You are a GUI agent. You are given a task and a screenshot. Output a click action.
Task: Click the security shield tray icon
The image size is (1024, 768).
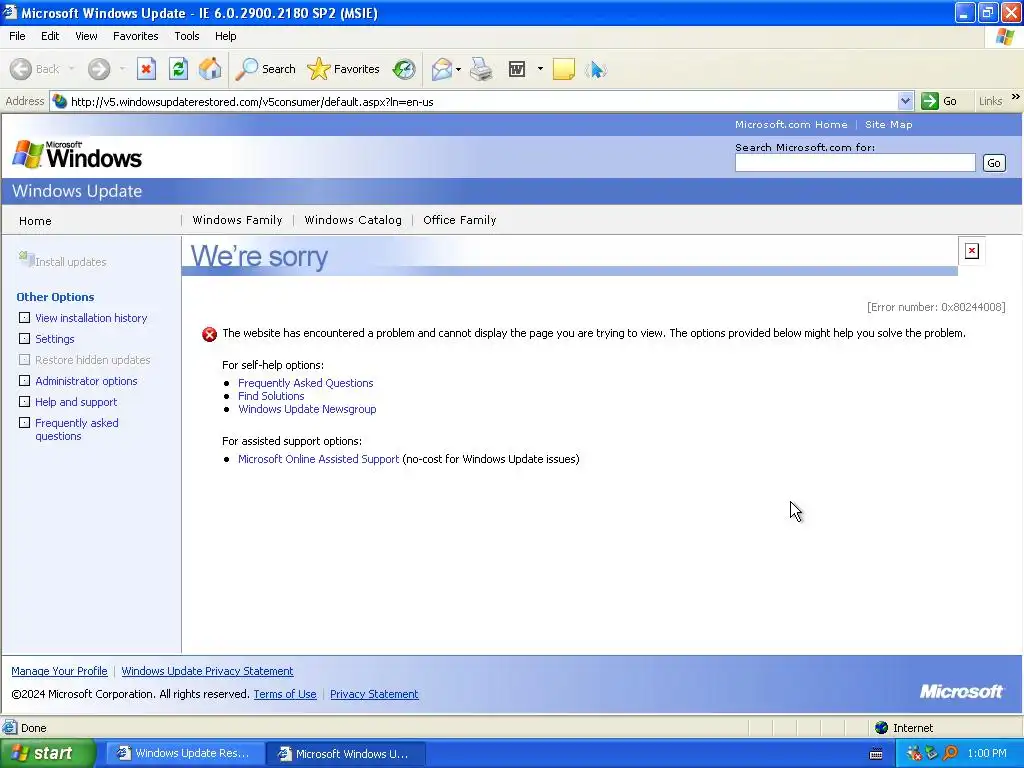click(x=914, y=754)
